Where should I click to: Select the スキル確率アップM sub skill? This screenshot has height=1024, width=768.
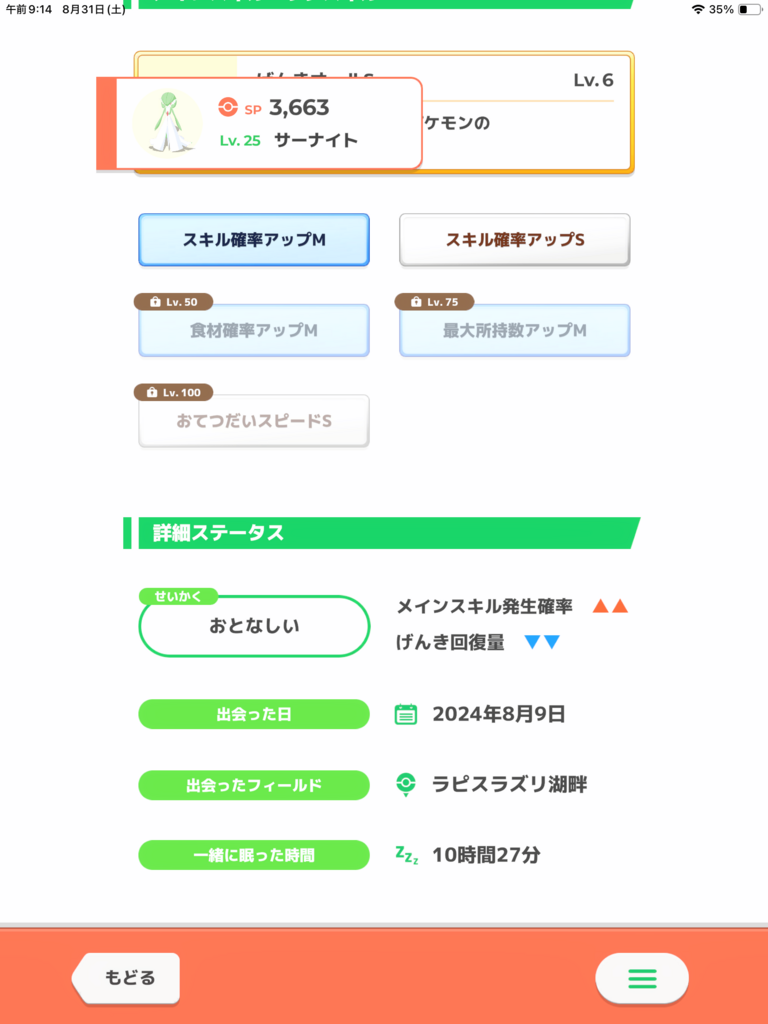pos(254,240)
